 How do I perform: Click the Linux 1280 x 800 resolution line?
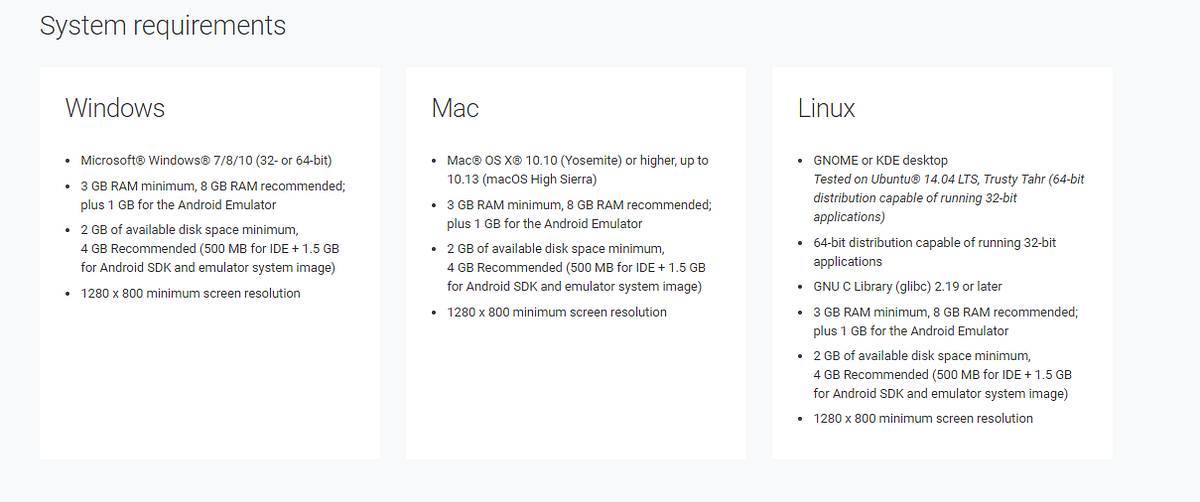click(x=922, y=418)
